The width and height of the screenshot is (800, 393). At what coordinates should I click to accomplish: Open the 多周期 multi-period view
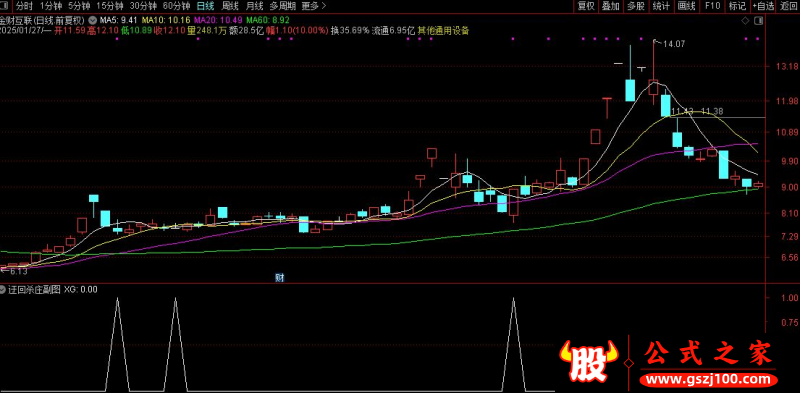point(282,6)
